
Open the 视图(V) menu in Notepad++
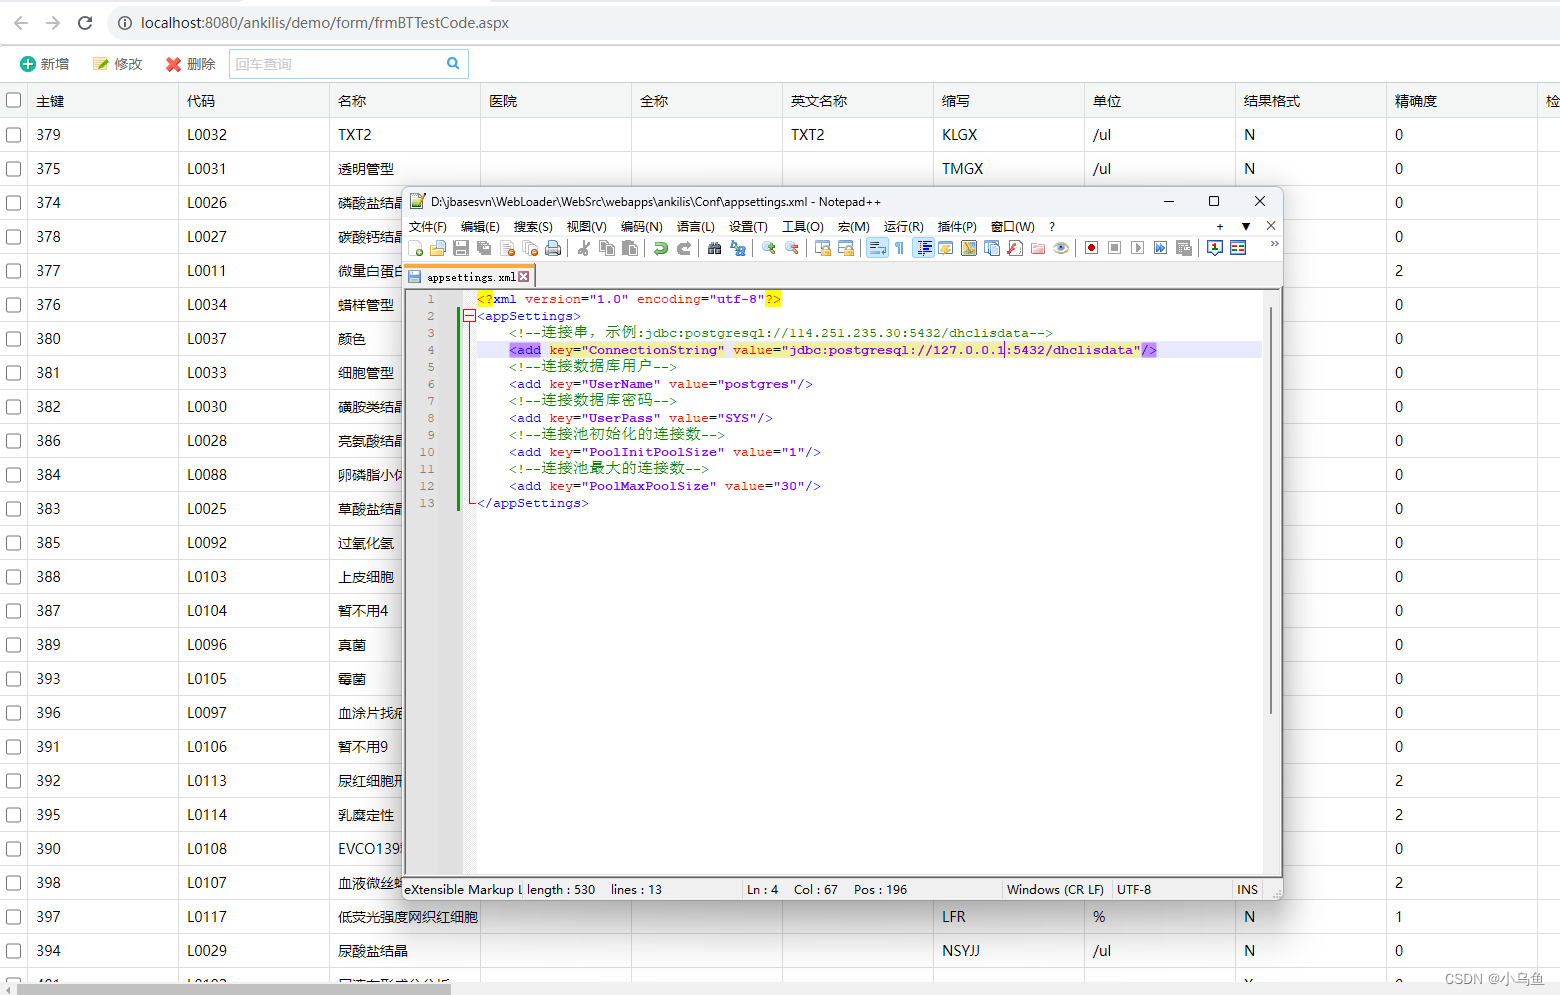point(586,227)
